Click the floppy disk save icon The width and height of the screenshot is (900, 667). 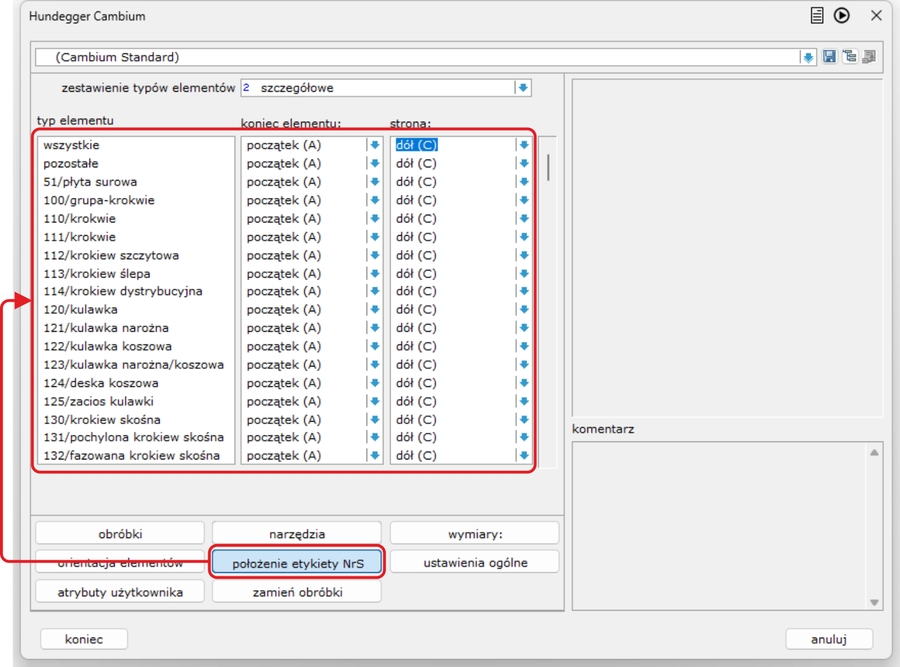point(830,57)
